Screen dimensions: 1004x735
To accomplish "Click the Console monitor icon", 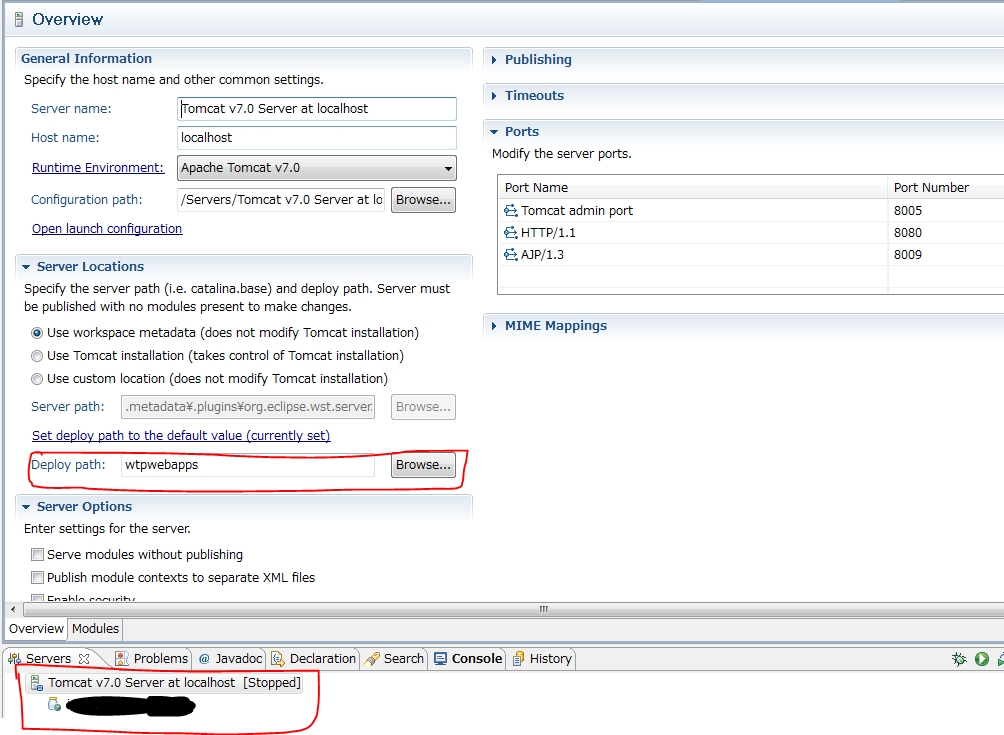I will pos(441,659).
